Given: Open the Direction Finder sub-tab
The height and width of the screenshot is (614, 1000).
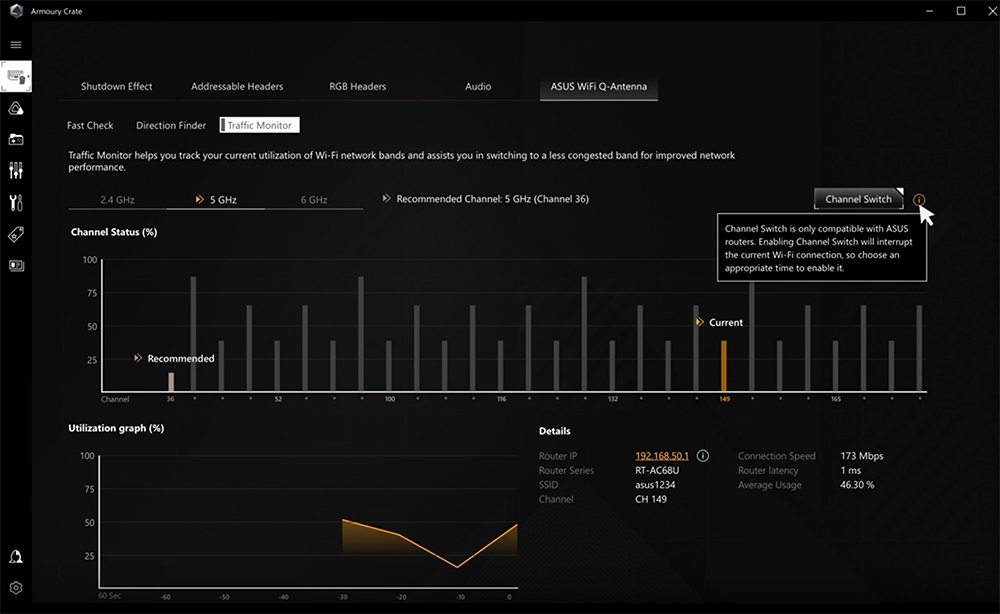Looking at the screenshot, I should click(171, 125).
